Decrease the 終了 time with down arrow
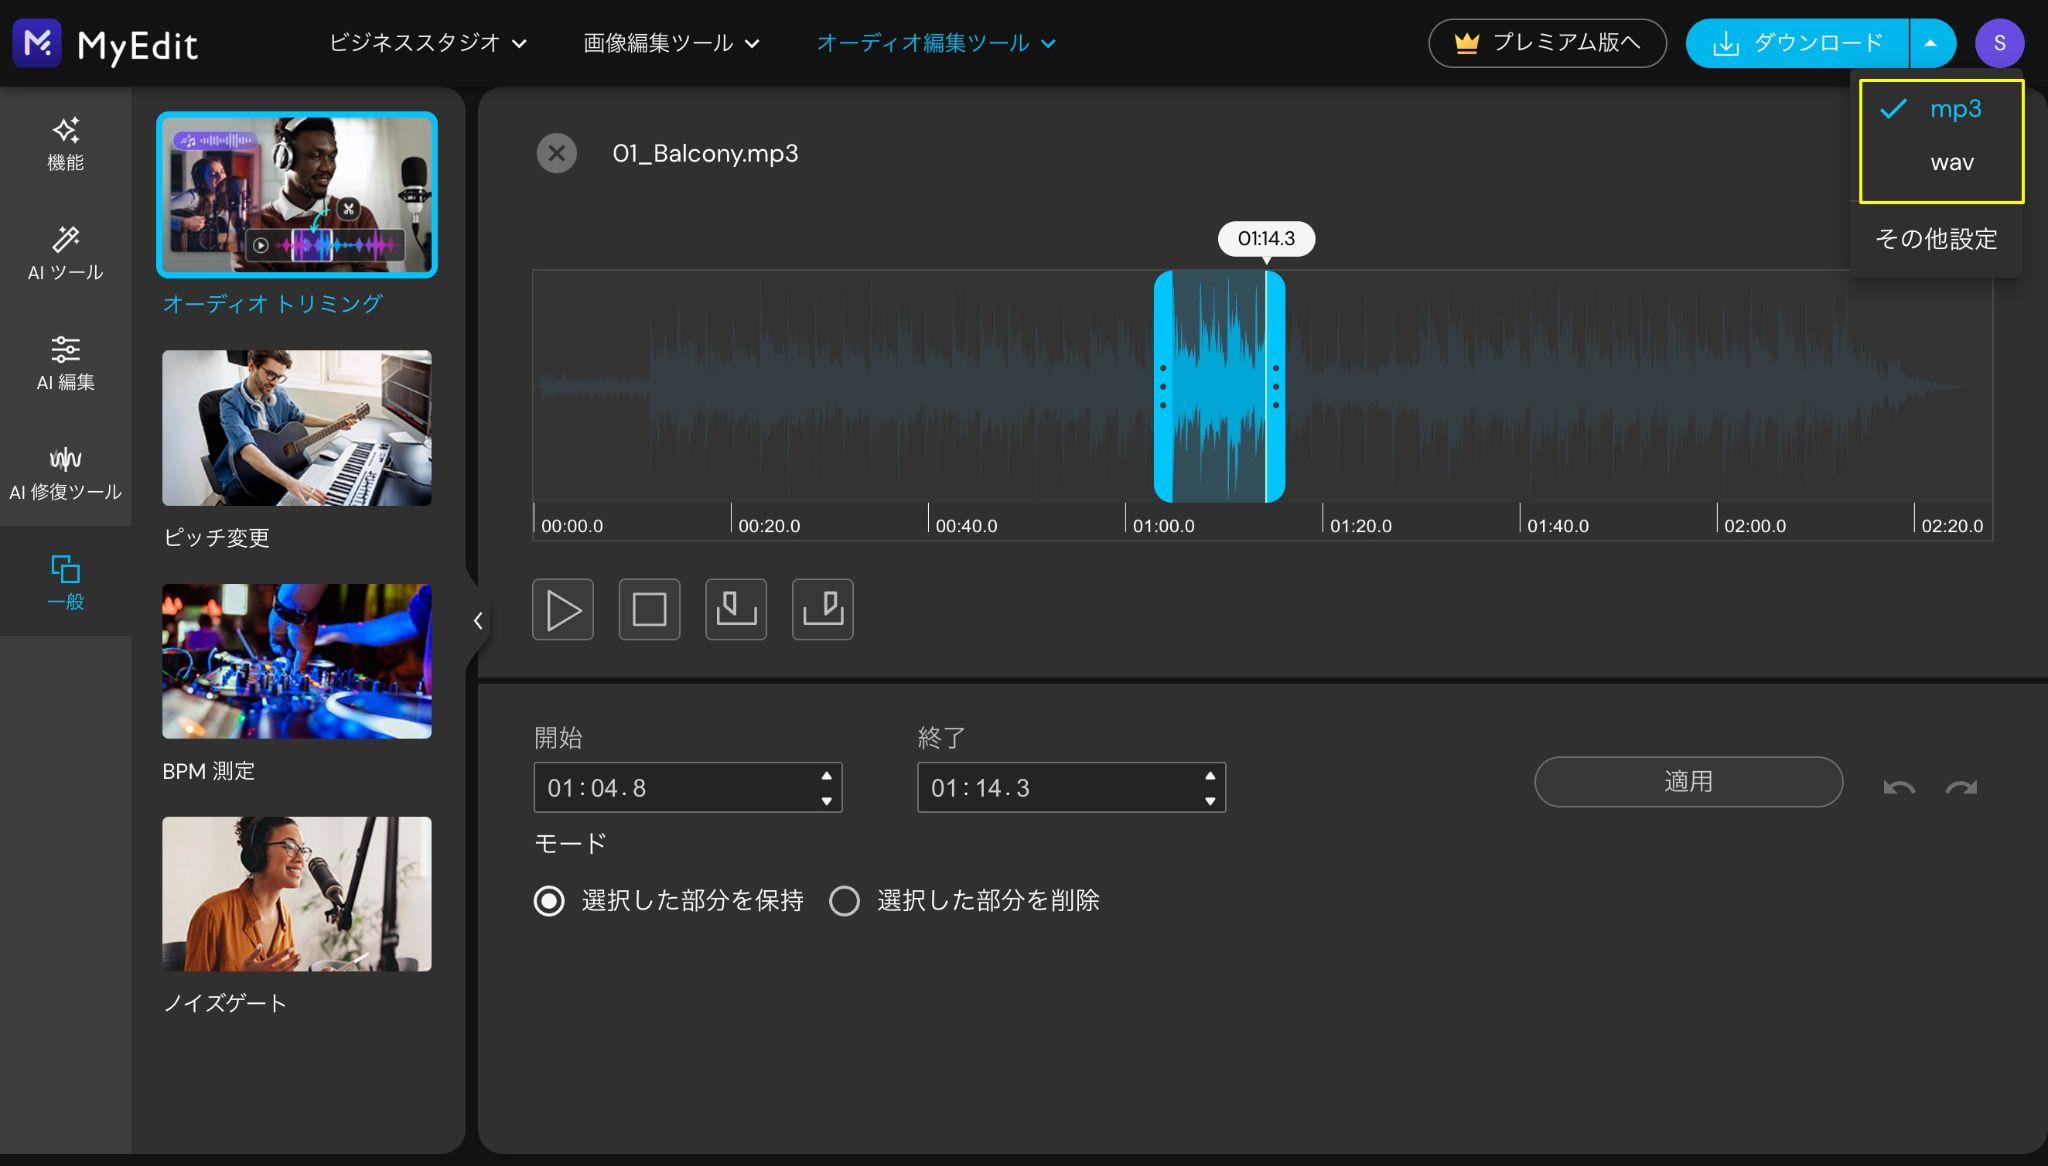This screenshot has width=2048, height=1166. 1210,801
